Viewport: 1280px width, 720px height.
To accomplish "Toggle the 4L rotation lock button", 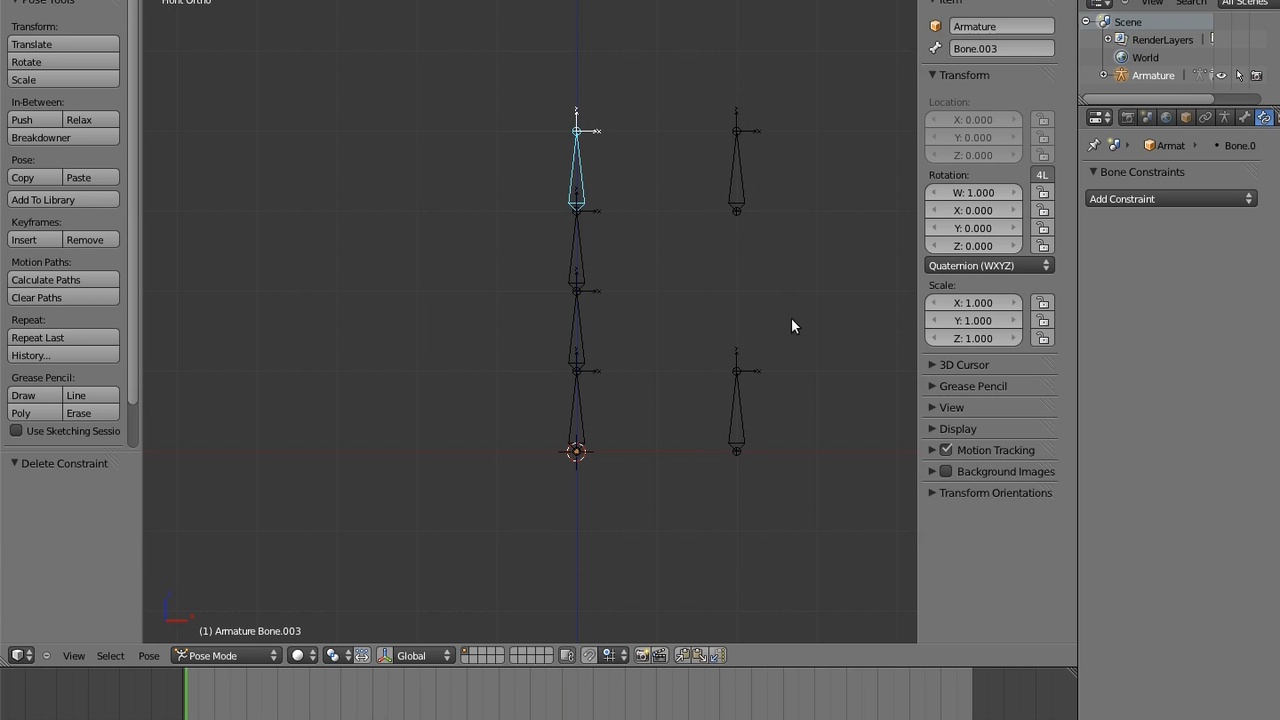I will click(x=1042, y=175).
